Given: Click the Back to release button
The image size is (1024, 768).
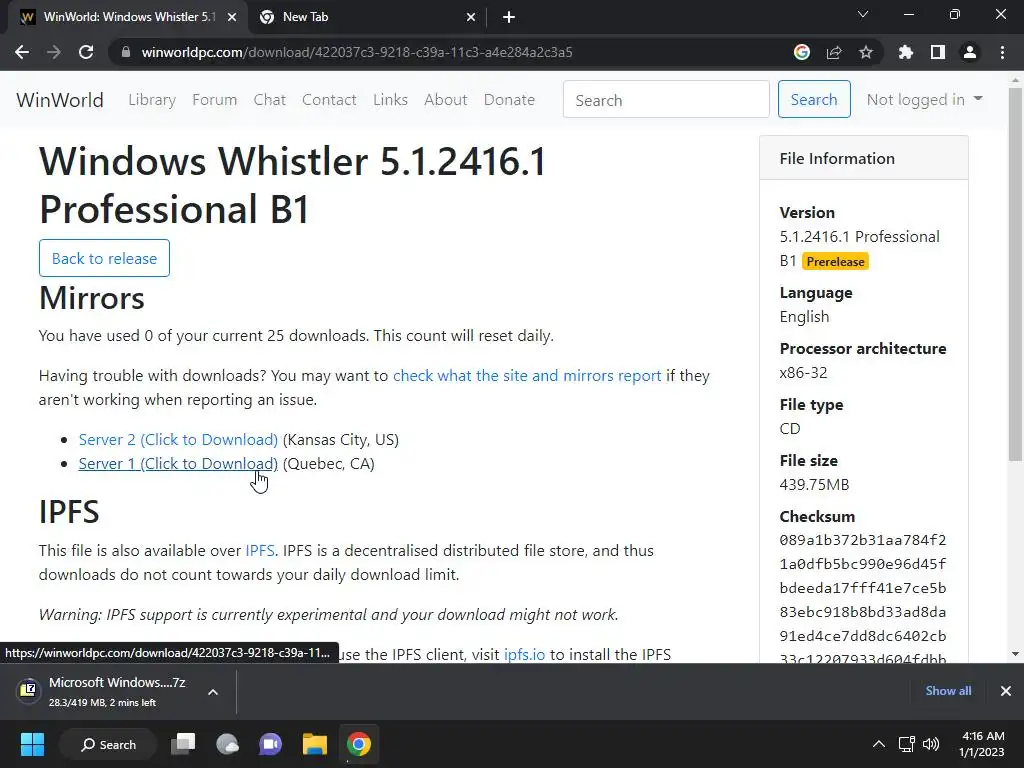Looking at the screenshot, I should pyautogui.click(x=104, y=258).
